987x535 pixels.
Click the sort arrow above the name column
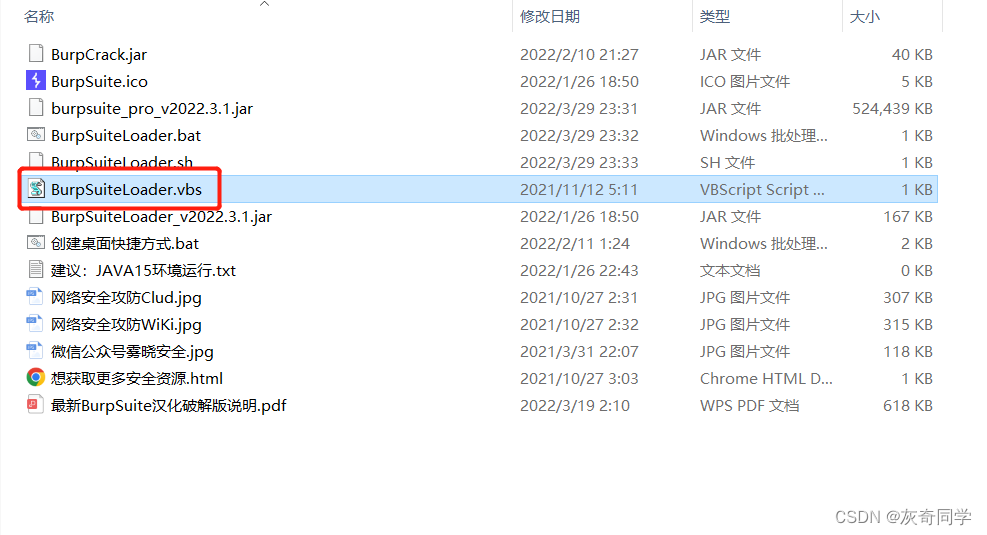point(264,4)
